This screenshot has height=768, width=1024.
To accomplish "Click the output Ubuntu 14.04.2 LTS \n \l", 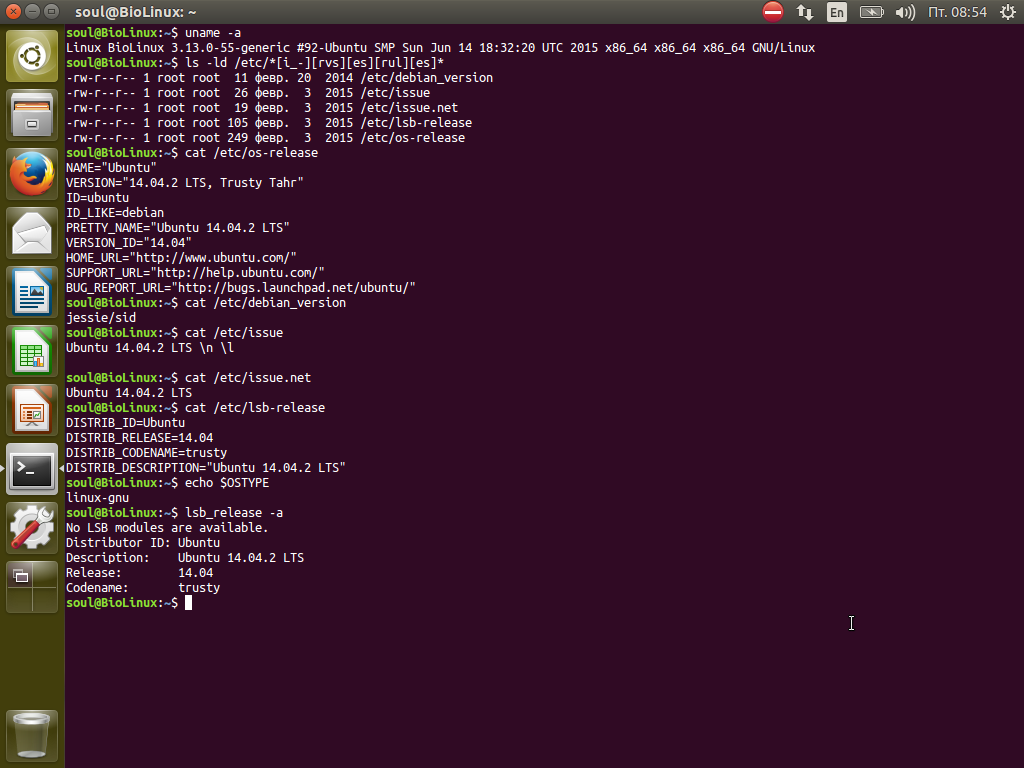I will [x=150, y=348].
